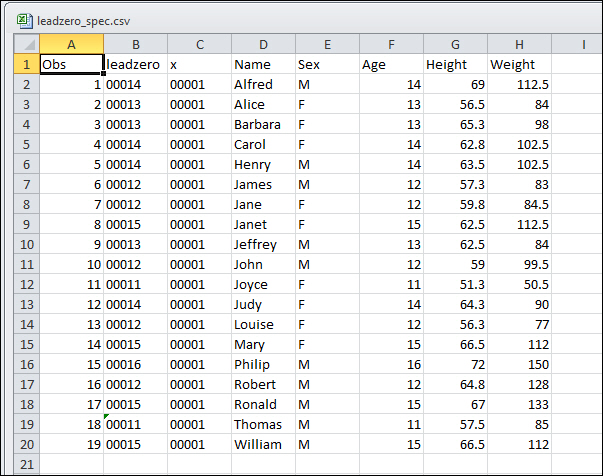Select row 21 header
The width and height of the screenshot is (603, 476).
27,464
